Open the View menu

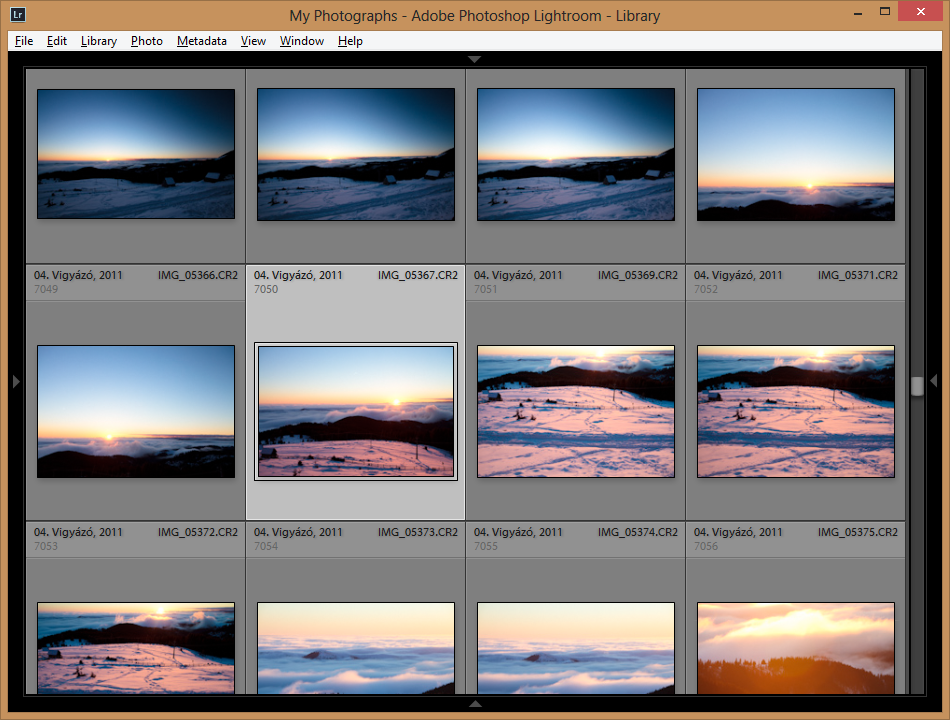point(253,41)
